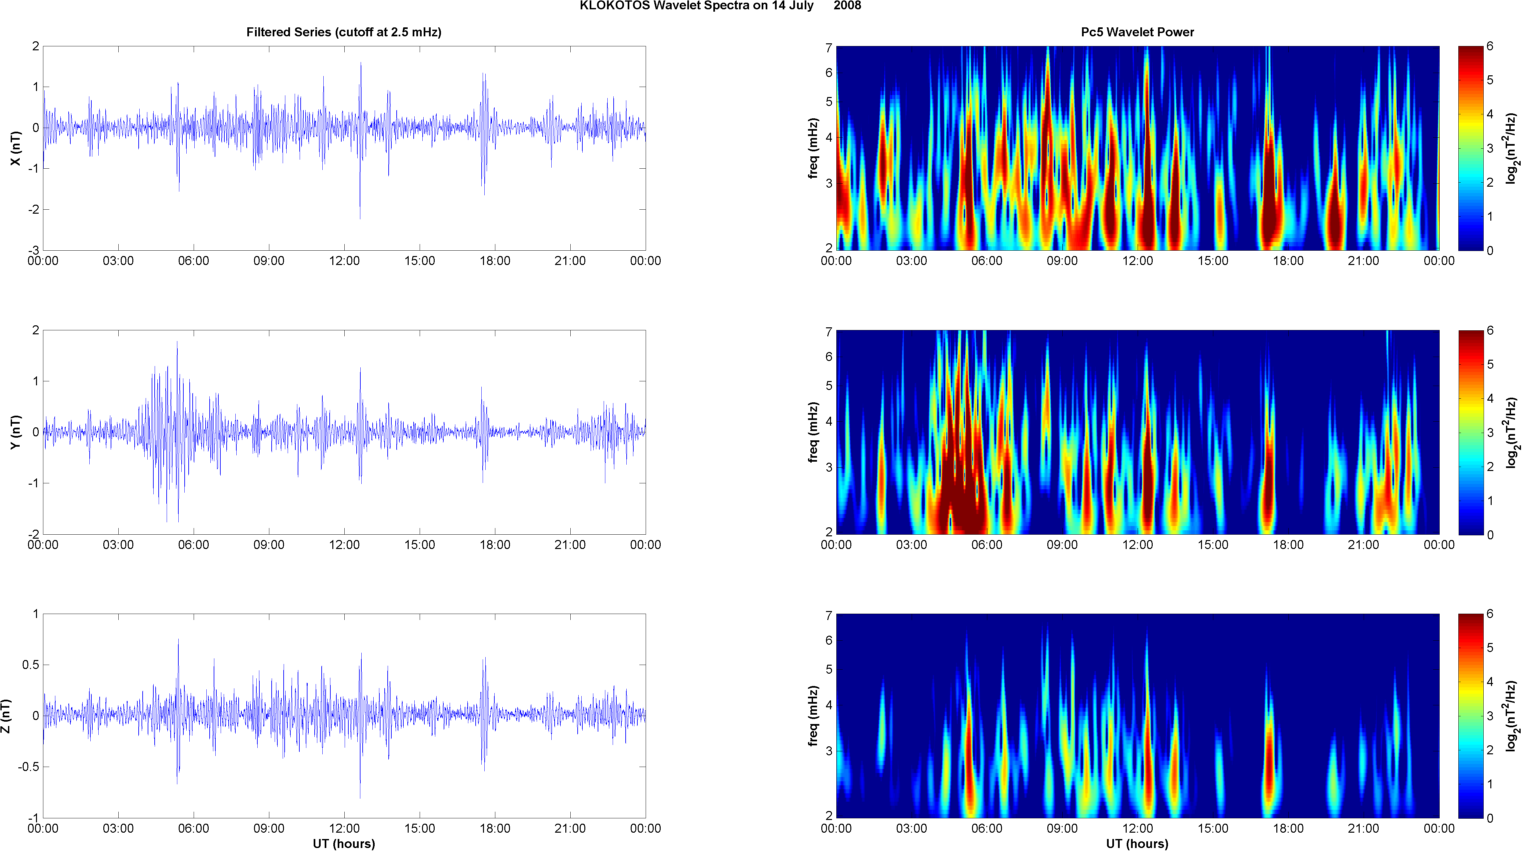Click the Z (nT) axis label

[6, 716]
